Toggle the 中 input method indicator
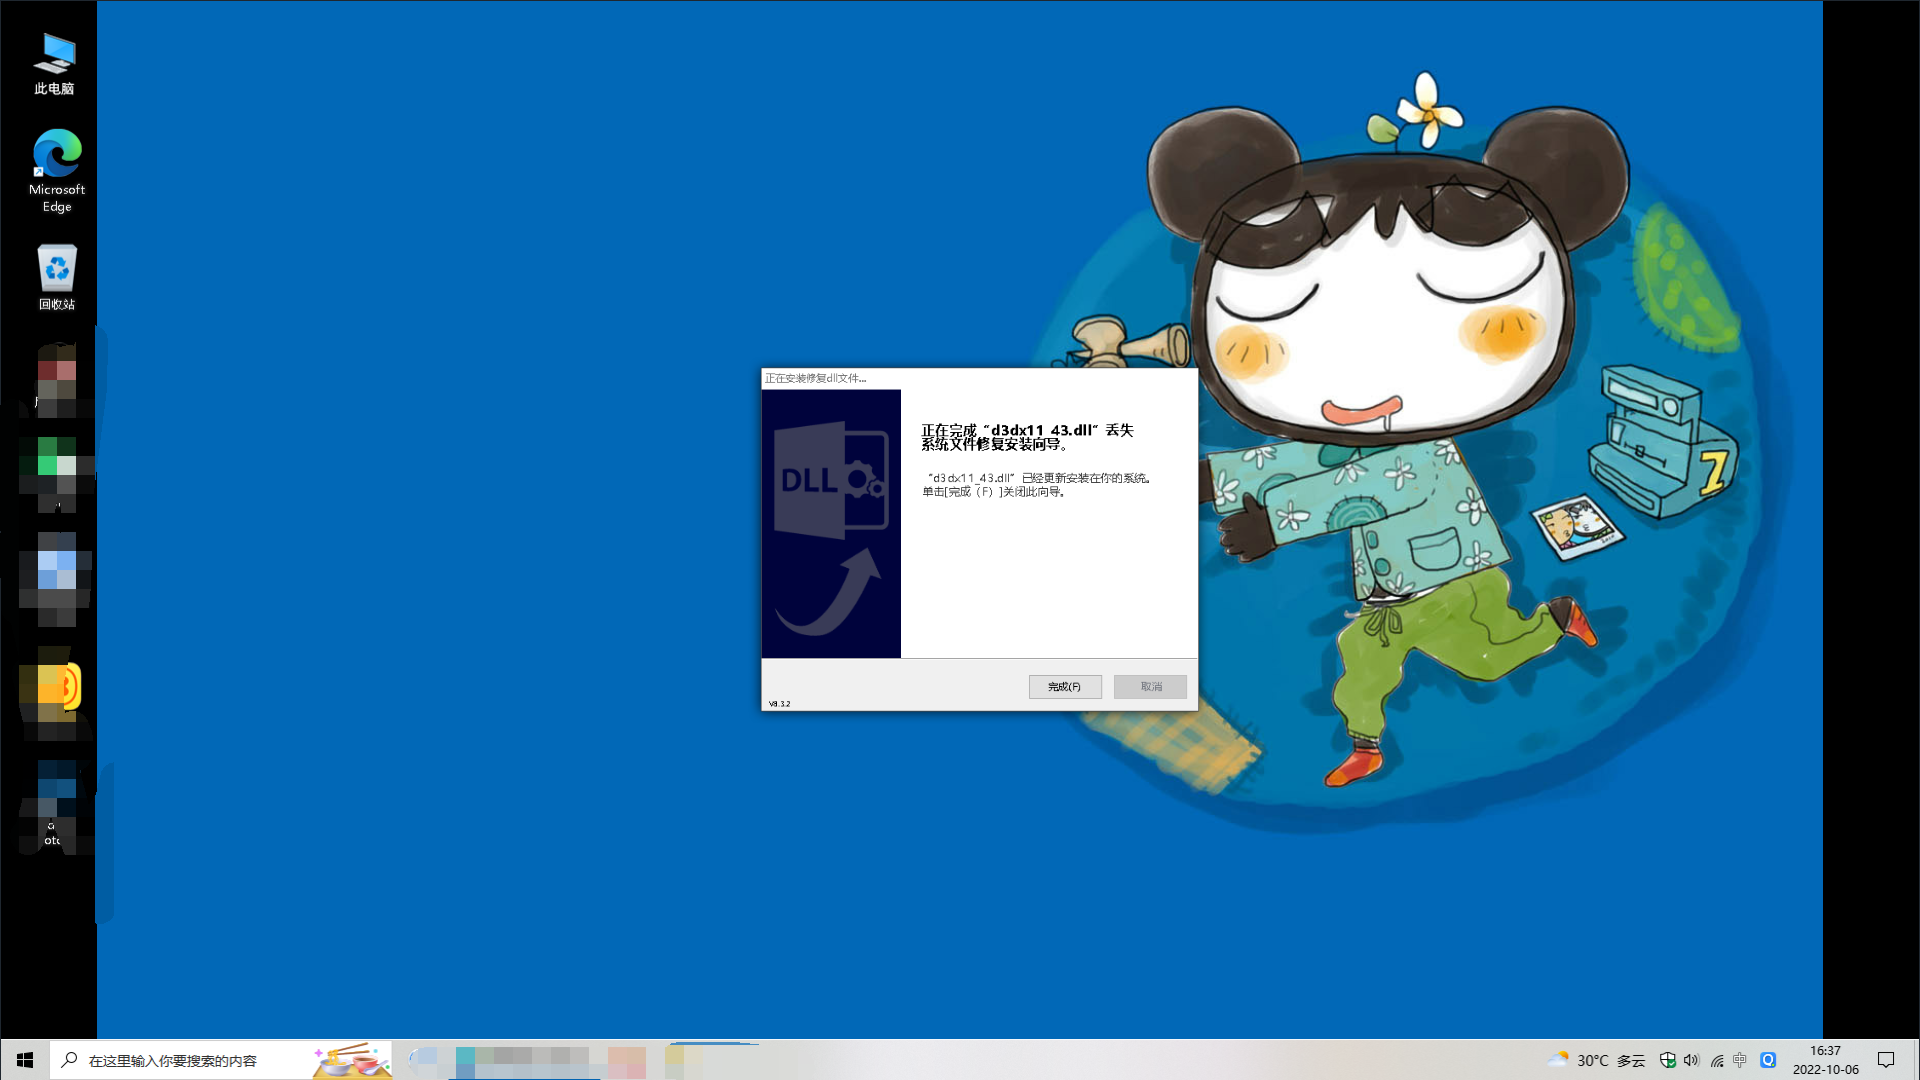1920x1080 pixels. click(x=1741, y=1061)
